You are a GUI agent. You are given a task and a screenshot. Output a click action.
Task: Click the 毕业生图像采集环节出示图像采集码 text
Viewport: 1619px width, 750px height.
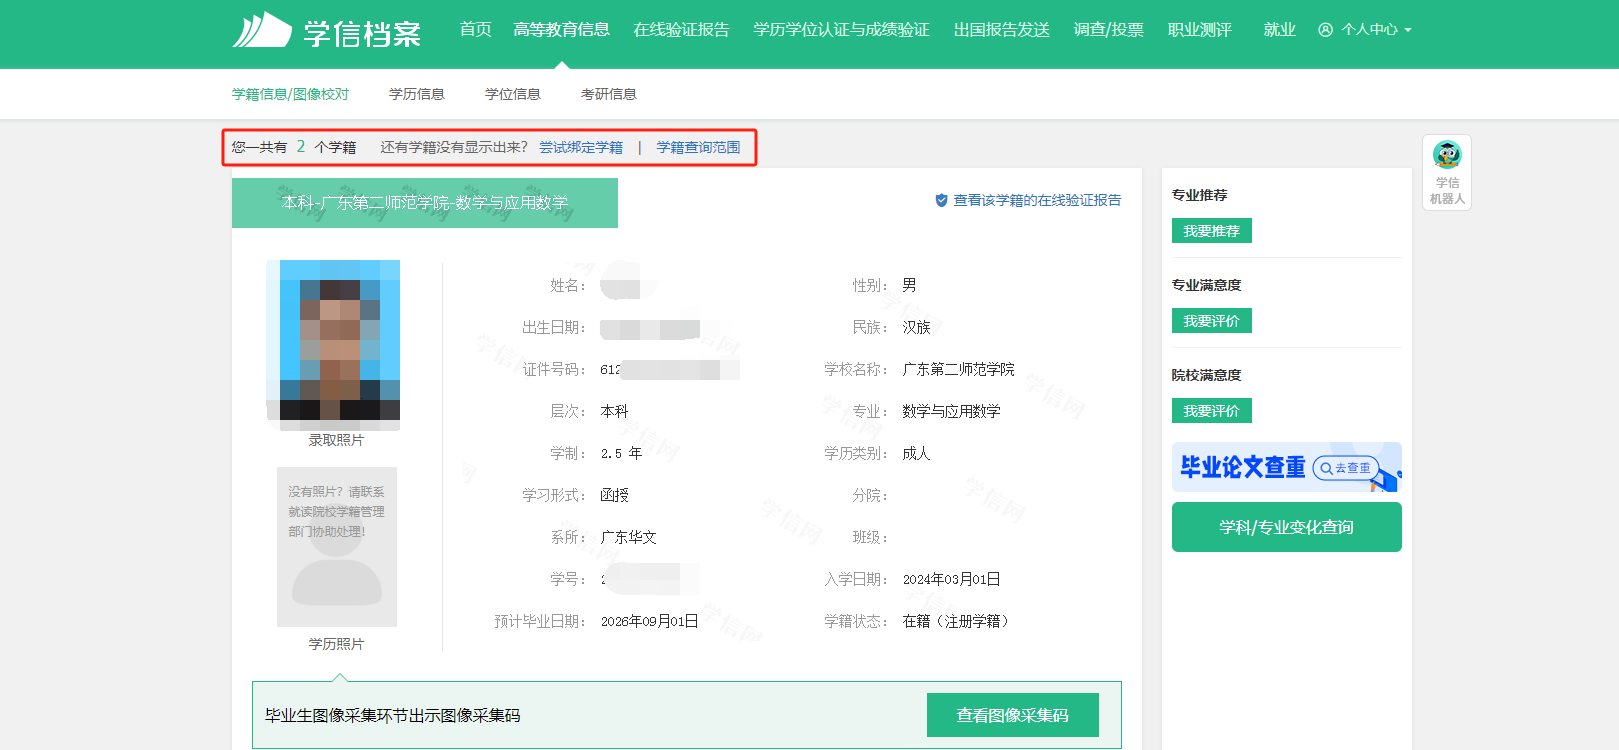tap(392, 715)
